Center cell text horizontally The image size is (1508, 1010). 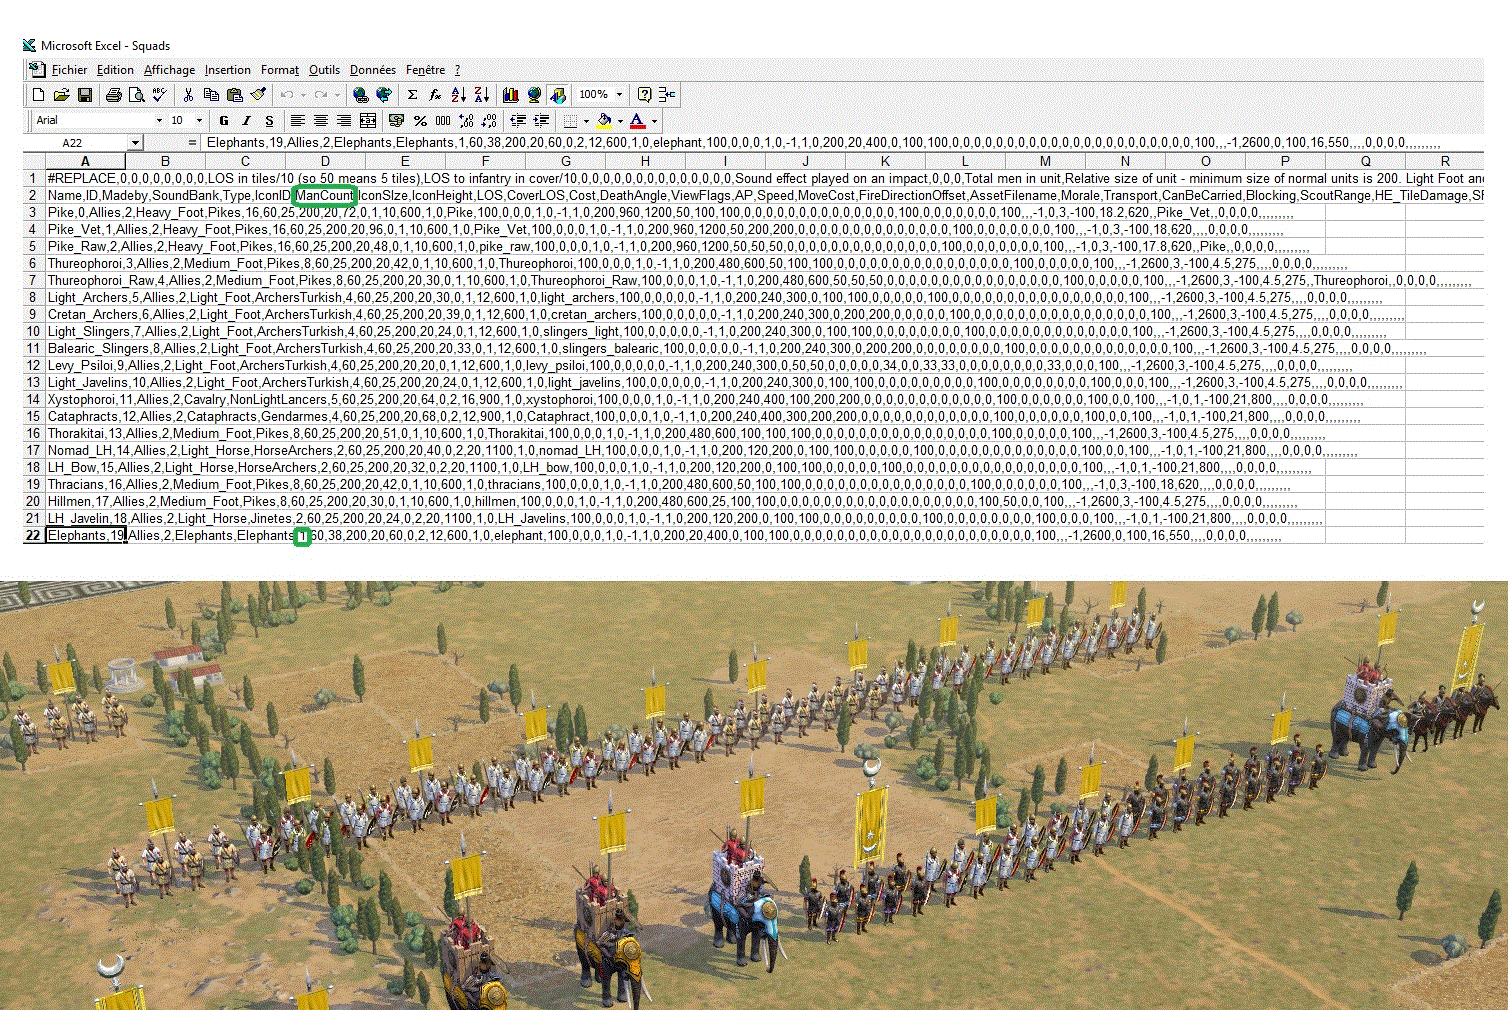pos(320,121)
